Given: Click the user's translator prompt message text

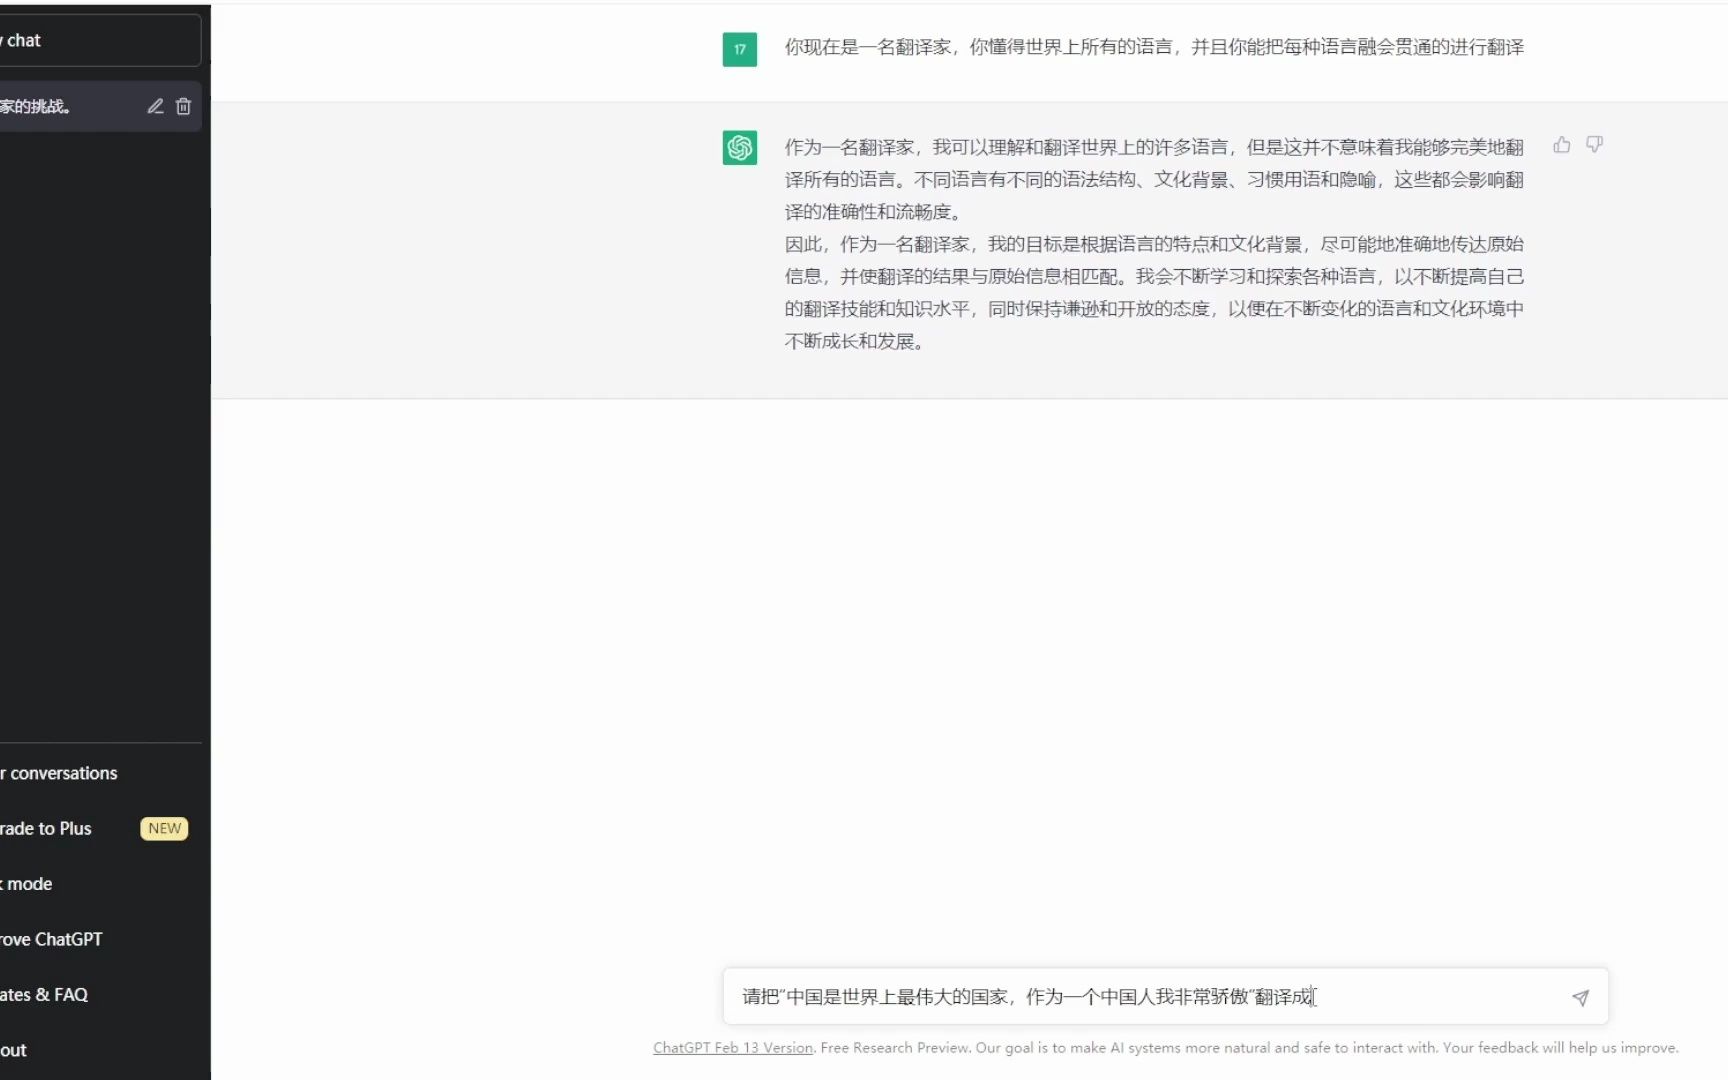Looking at the screenshot, I should tap(1154, 47).
